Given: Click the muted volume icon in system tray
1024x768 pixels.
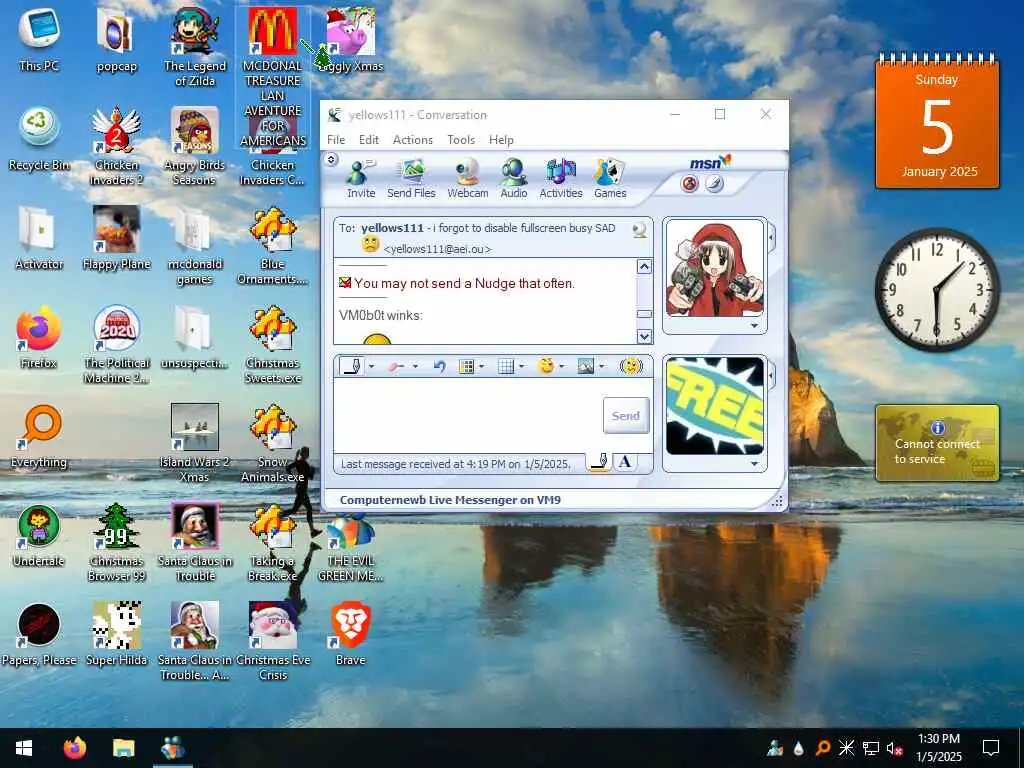Looking at the screenshot, I should coord(895,748).
